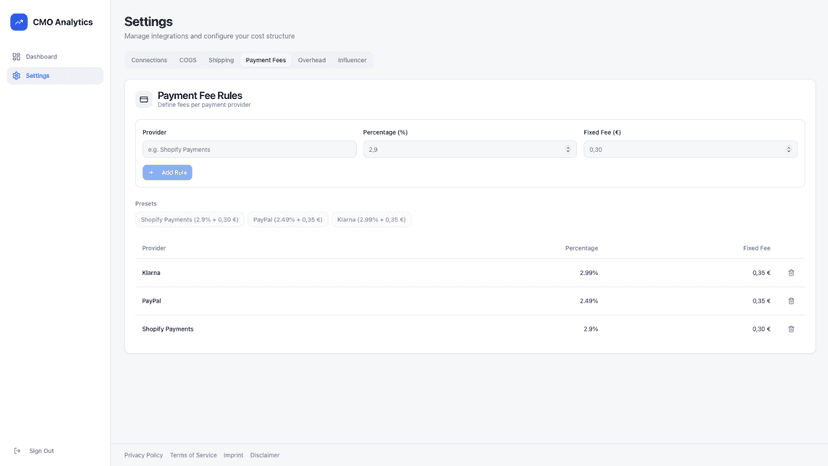Click the Presets label
The width and height of the screenshot is (828, 466).
pyautogui.click(x=146, y=203)
